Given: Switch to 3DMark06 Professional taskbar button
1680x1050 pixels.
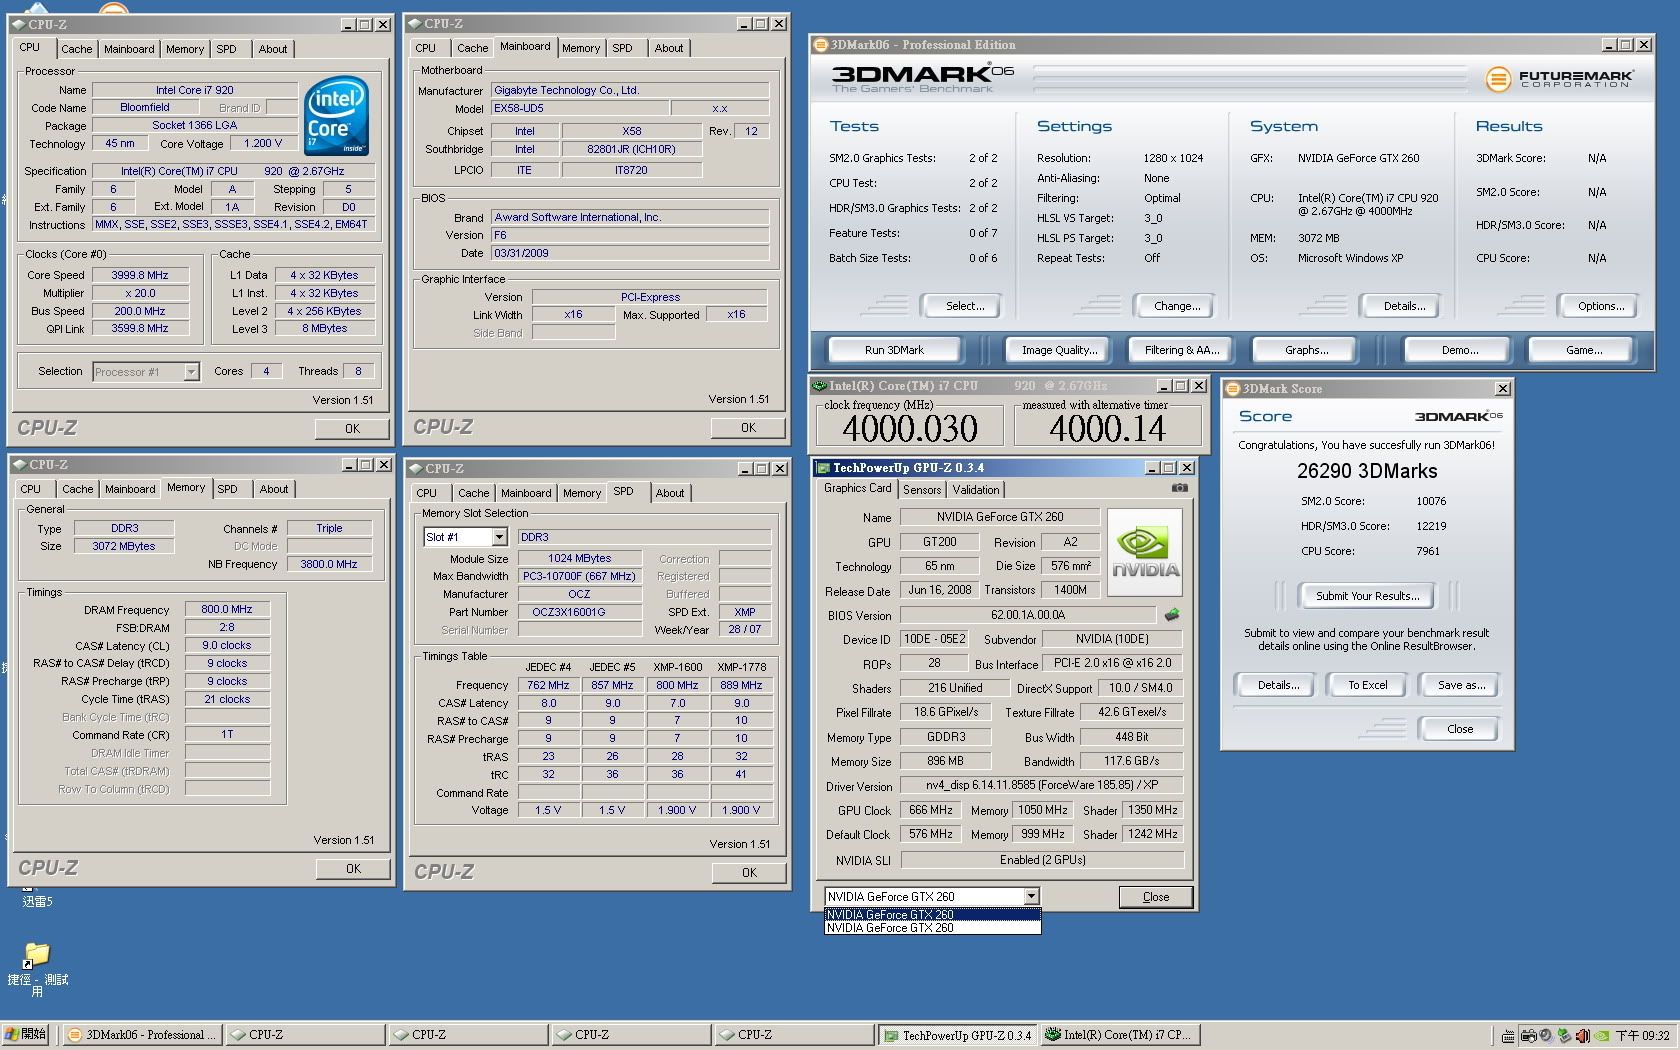Looking at the screenshot, I should 142,1035.
